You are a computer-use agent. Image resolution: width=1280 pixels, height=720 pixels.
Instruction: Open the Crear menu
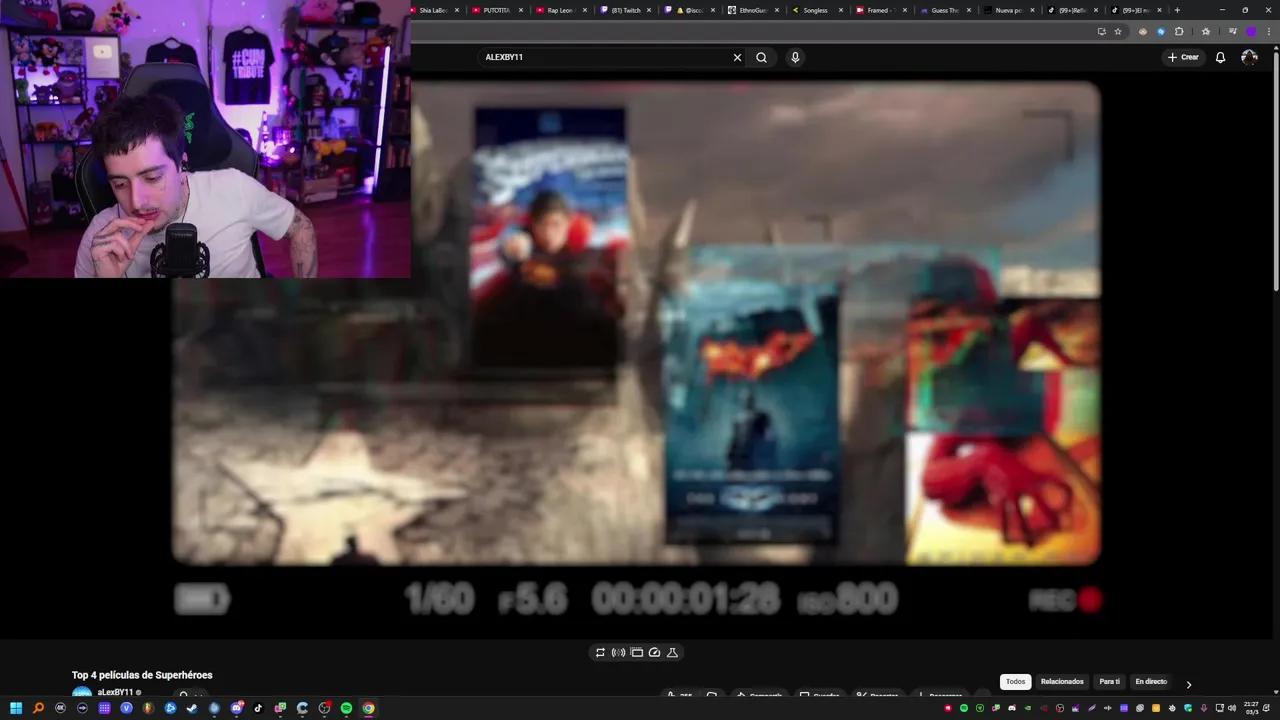tap(1183, 57)
